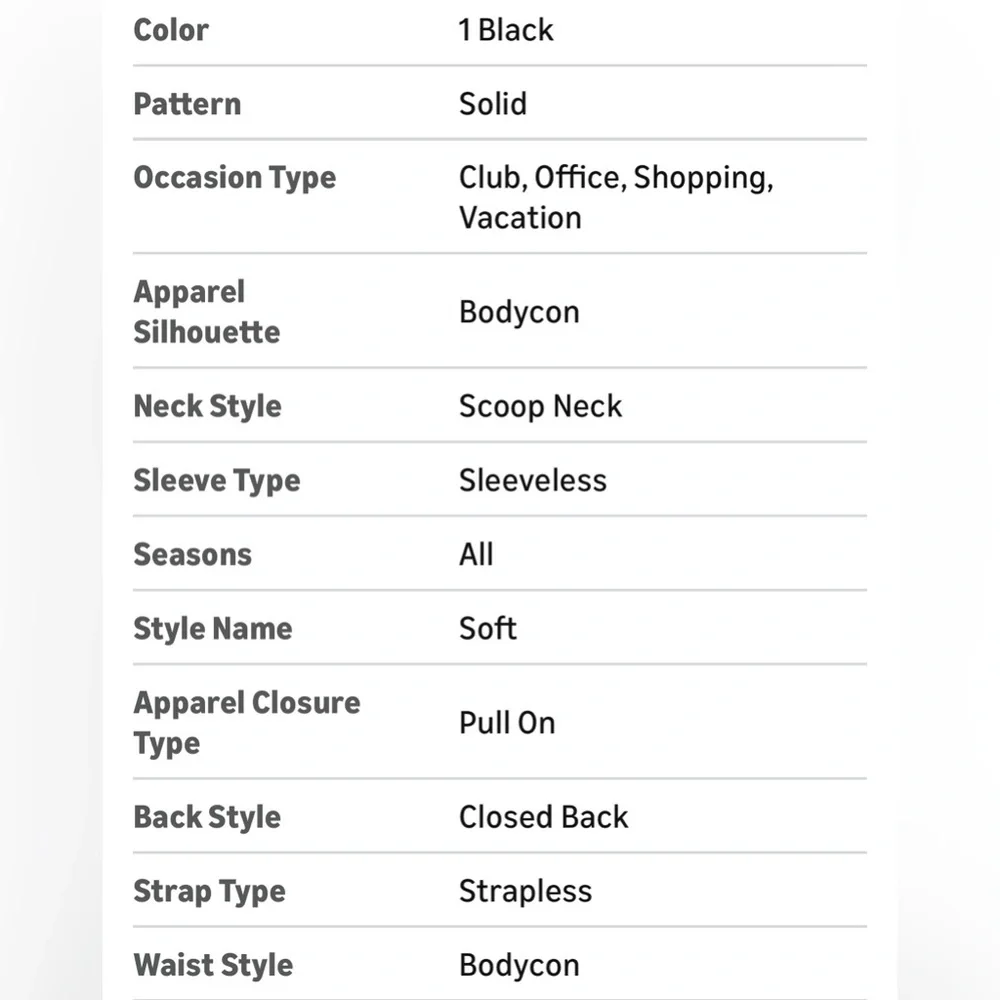Viewport: 1000px width, 1000px height.
Task: Click the 'Closed Back' value
Action: pyautogui.click(x=543, y=817)
